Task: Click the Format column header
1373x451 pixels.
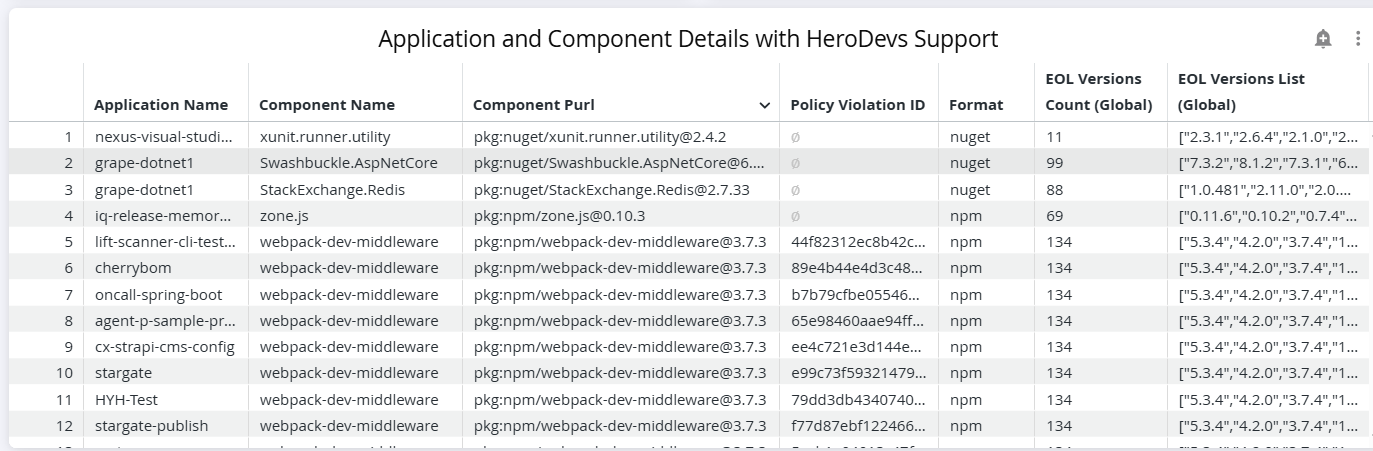Action: tap(976, 105)
